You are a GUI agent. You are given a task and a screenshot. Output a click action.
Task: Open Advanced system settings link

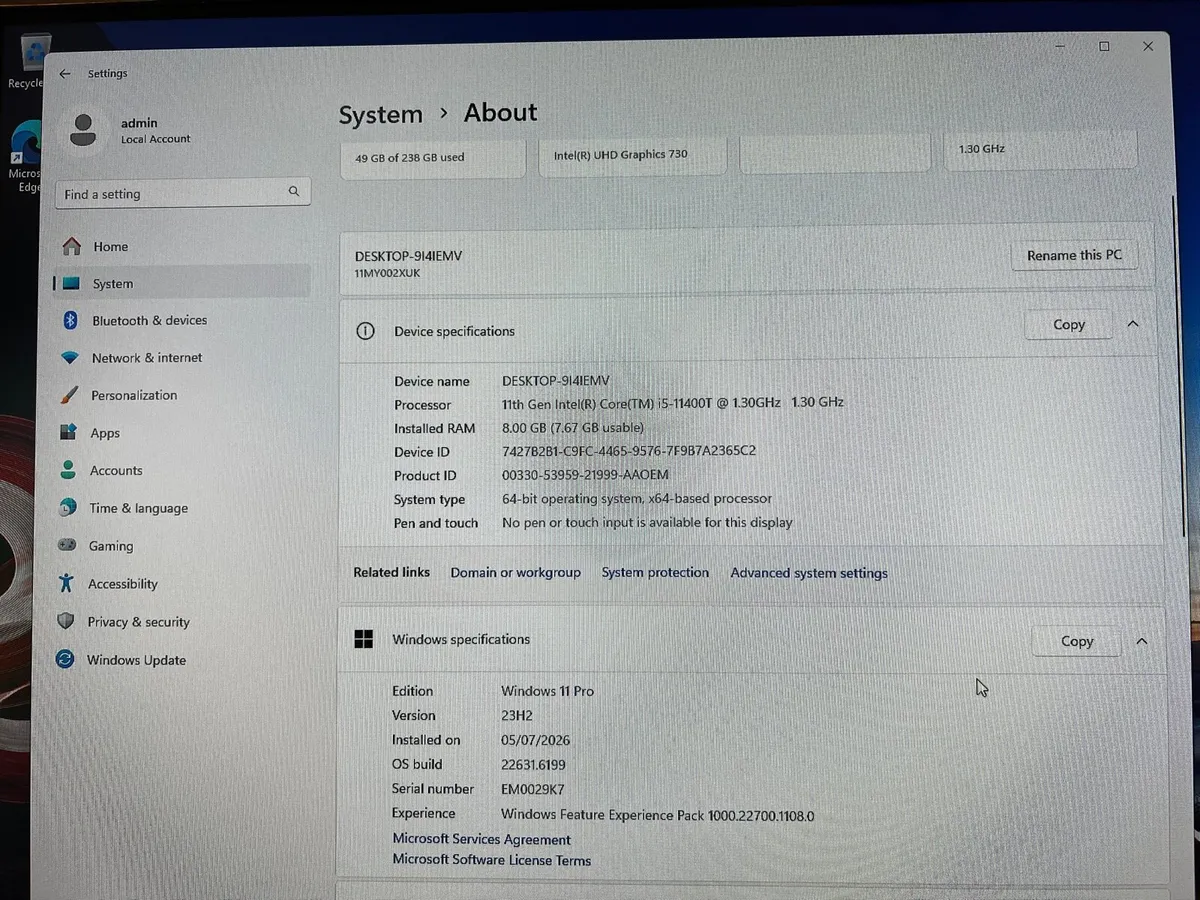[x=809, y=573]
